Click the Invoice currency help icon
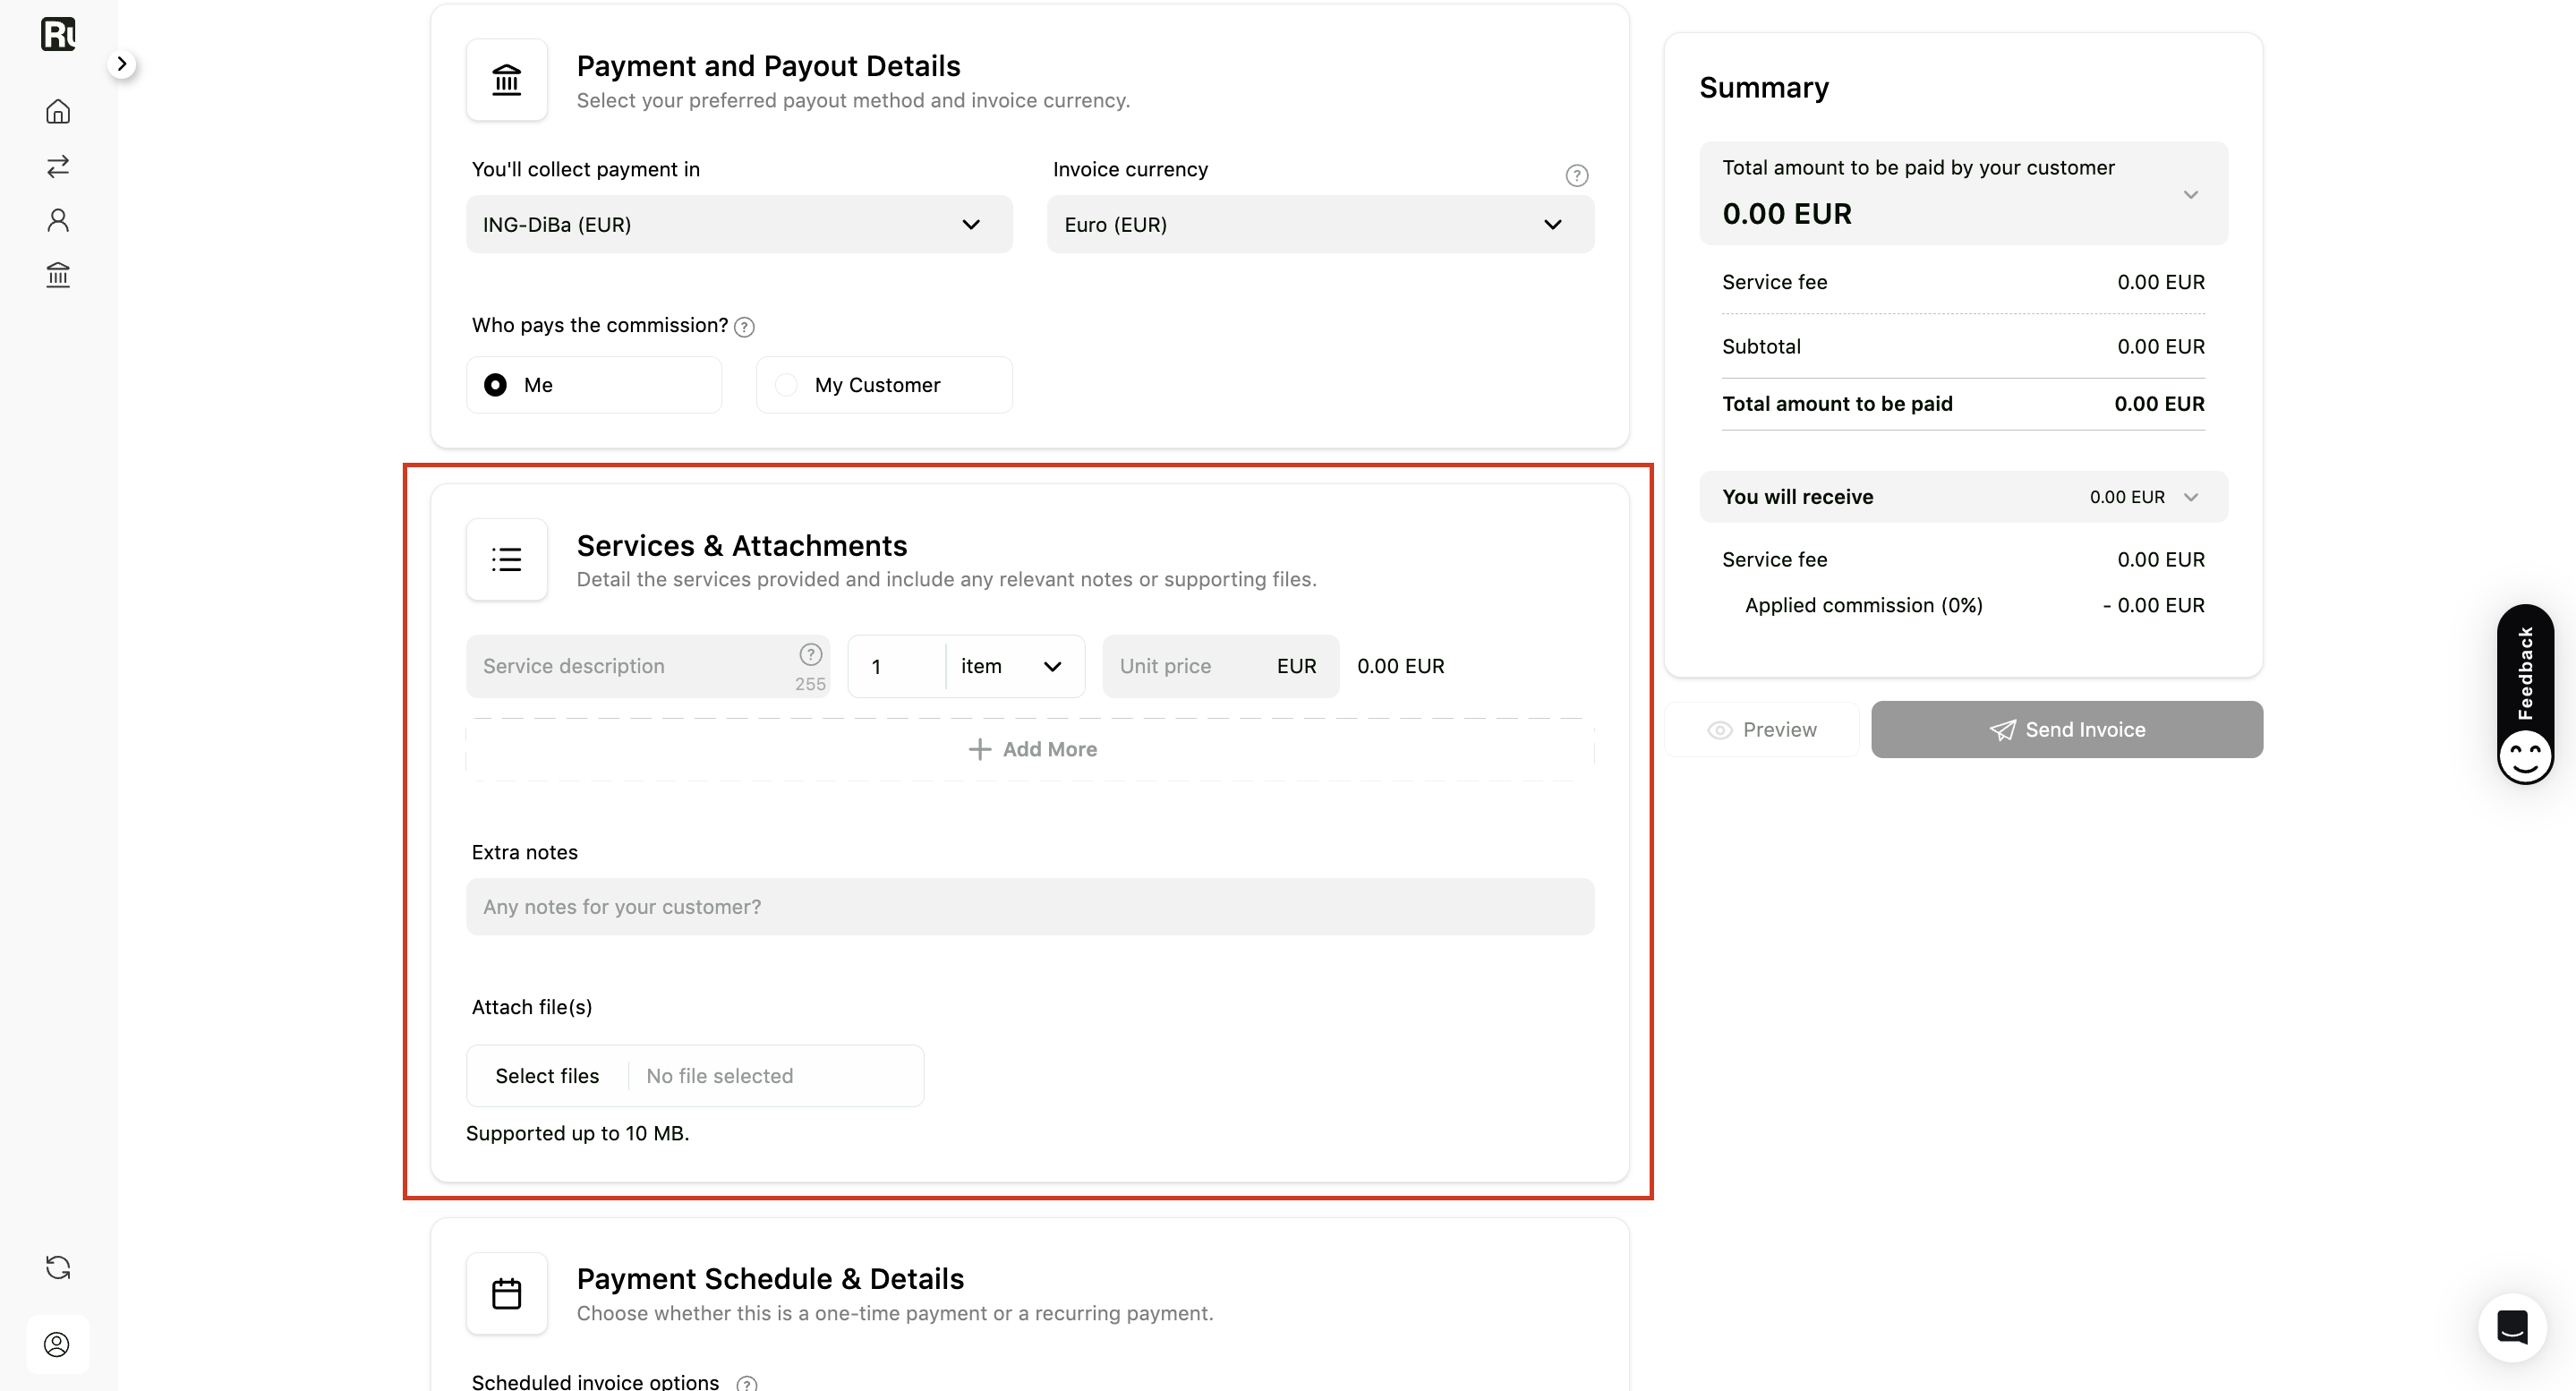Image resolution: width=2576 pixels, height=1391 pixels. (1576, 176)
